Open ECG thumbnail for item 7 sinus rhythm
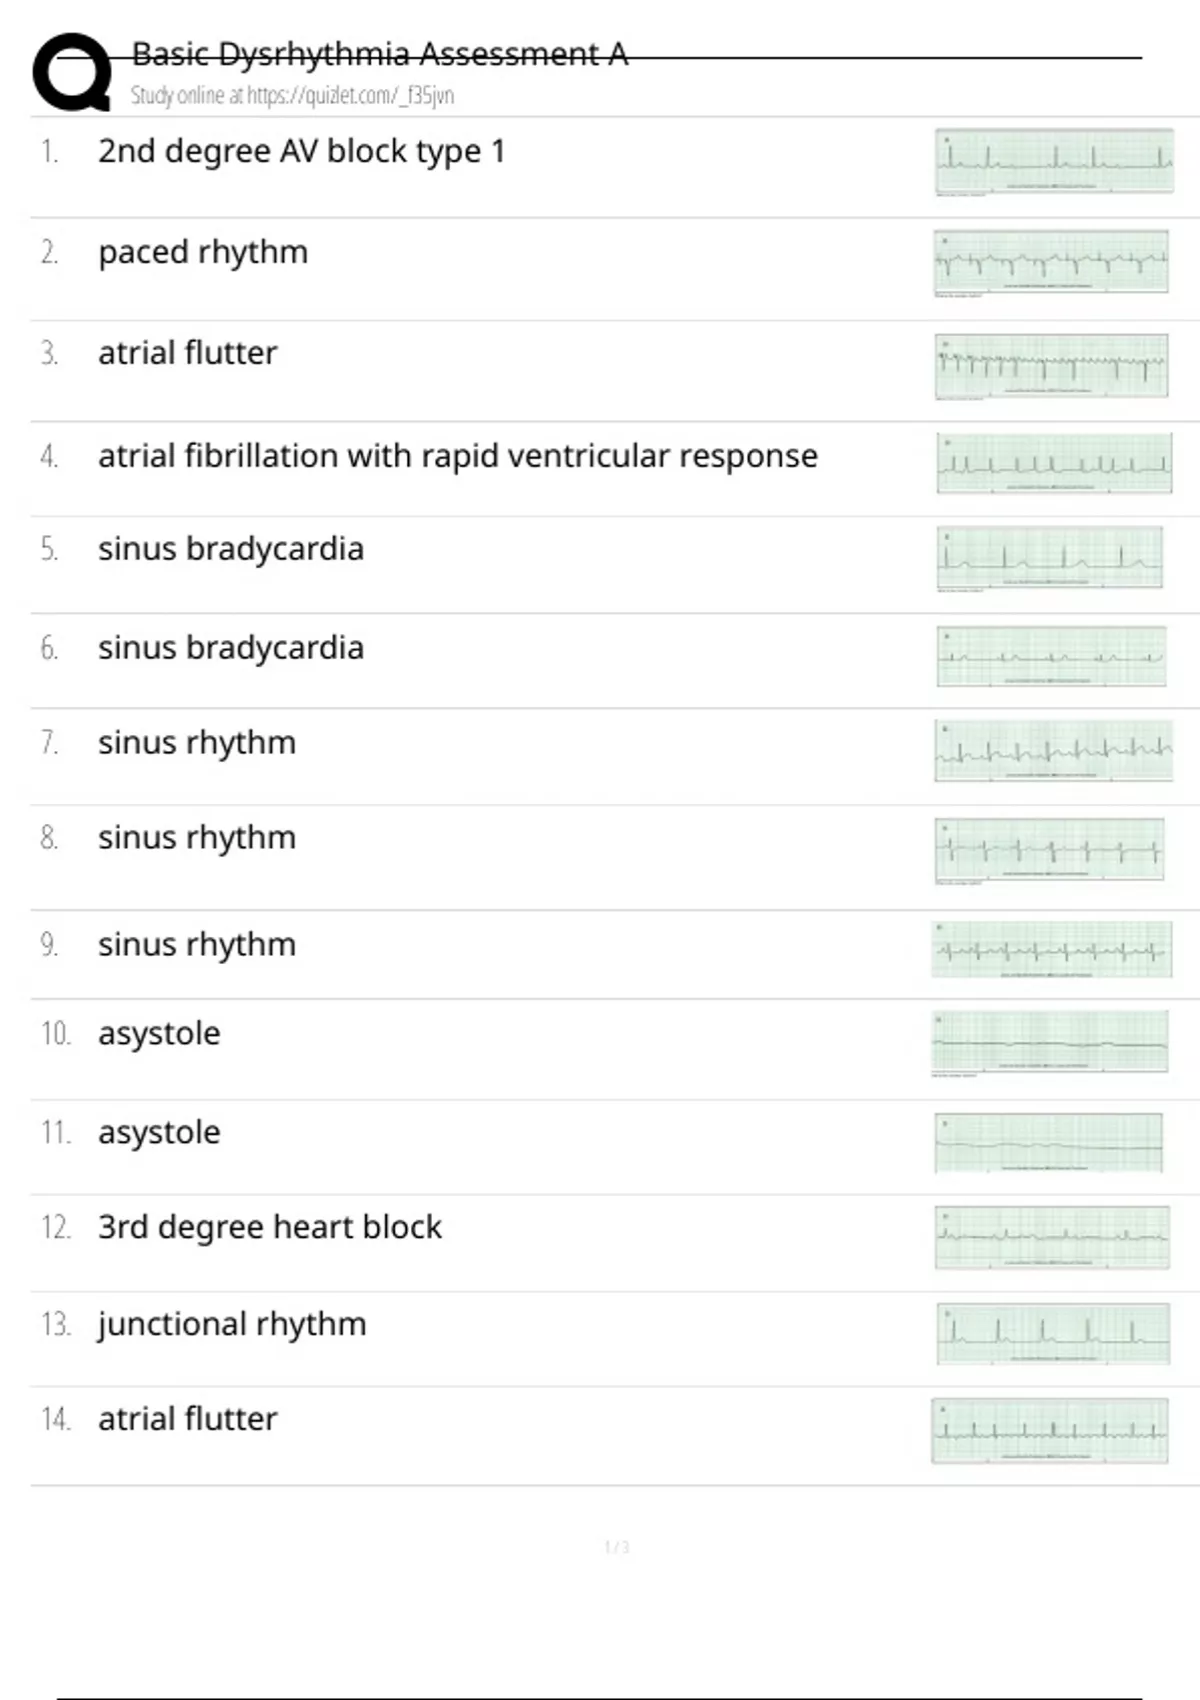This screenshot has height=1700, width=1200. 1054,750
